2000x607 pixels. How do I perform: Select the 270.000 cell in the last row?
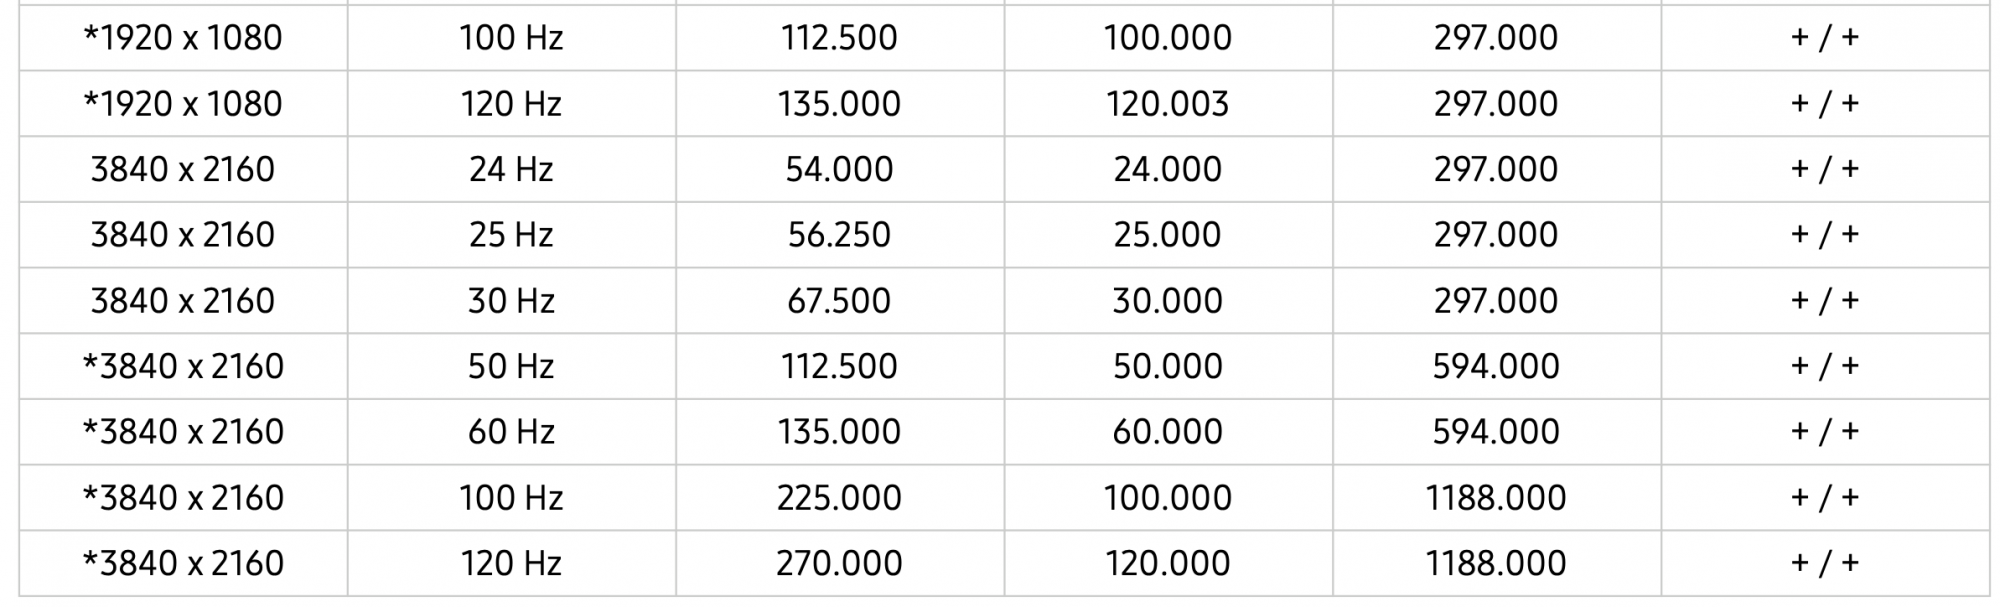[839, 564]
